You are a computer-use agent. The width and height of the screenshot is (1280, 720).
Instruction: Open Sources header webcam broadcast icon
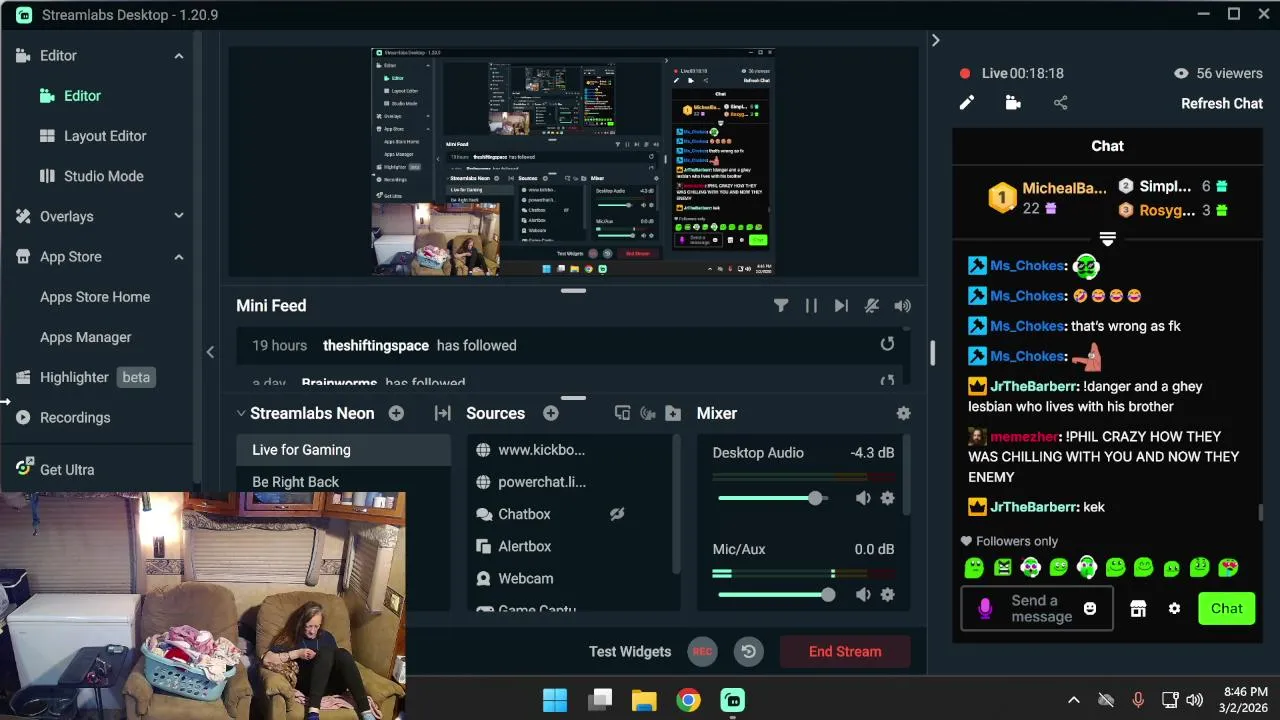click(647, 413)
